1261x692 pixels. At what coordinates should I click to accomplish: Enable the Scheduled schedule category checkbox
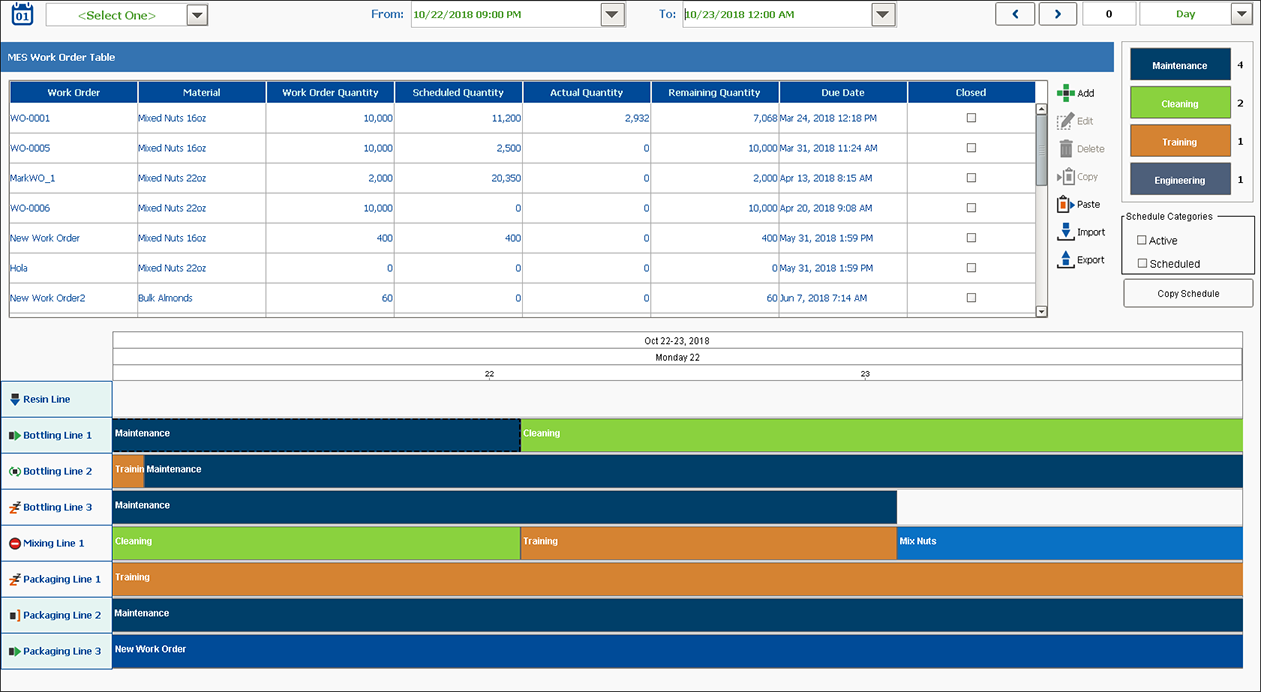pos(1144,263)
